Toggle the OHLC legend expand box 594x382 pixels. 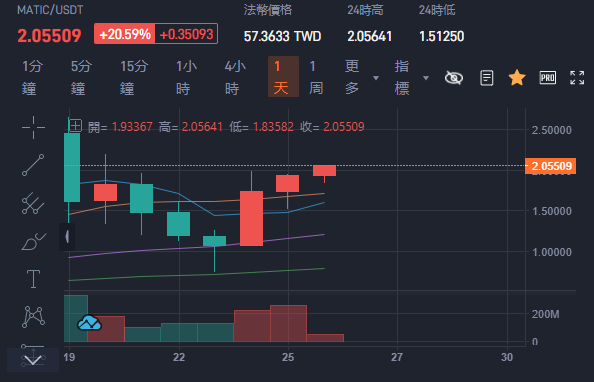[76, 125]
